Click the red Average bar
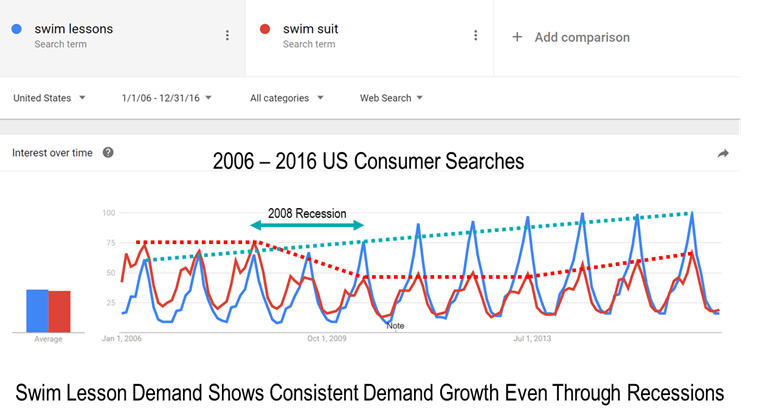Screen dimensions: 757x420 coord(59,311)
